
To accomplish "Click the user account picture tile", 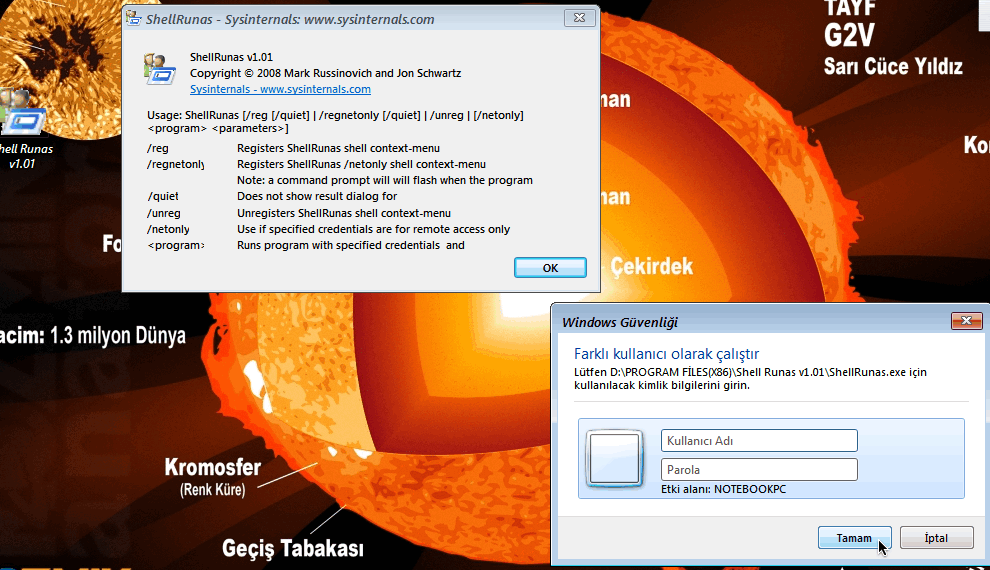I will click(x=614, y=458).
